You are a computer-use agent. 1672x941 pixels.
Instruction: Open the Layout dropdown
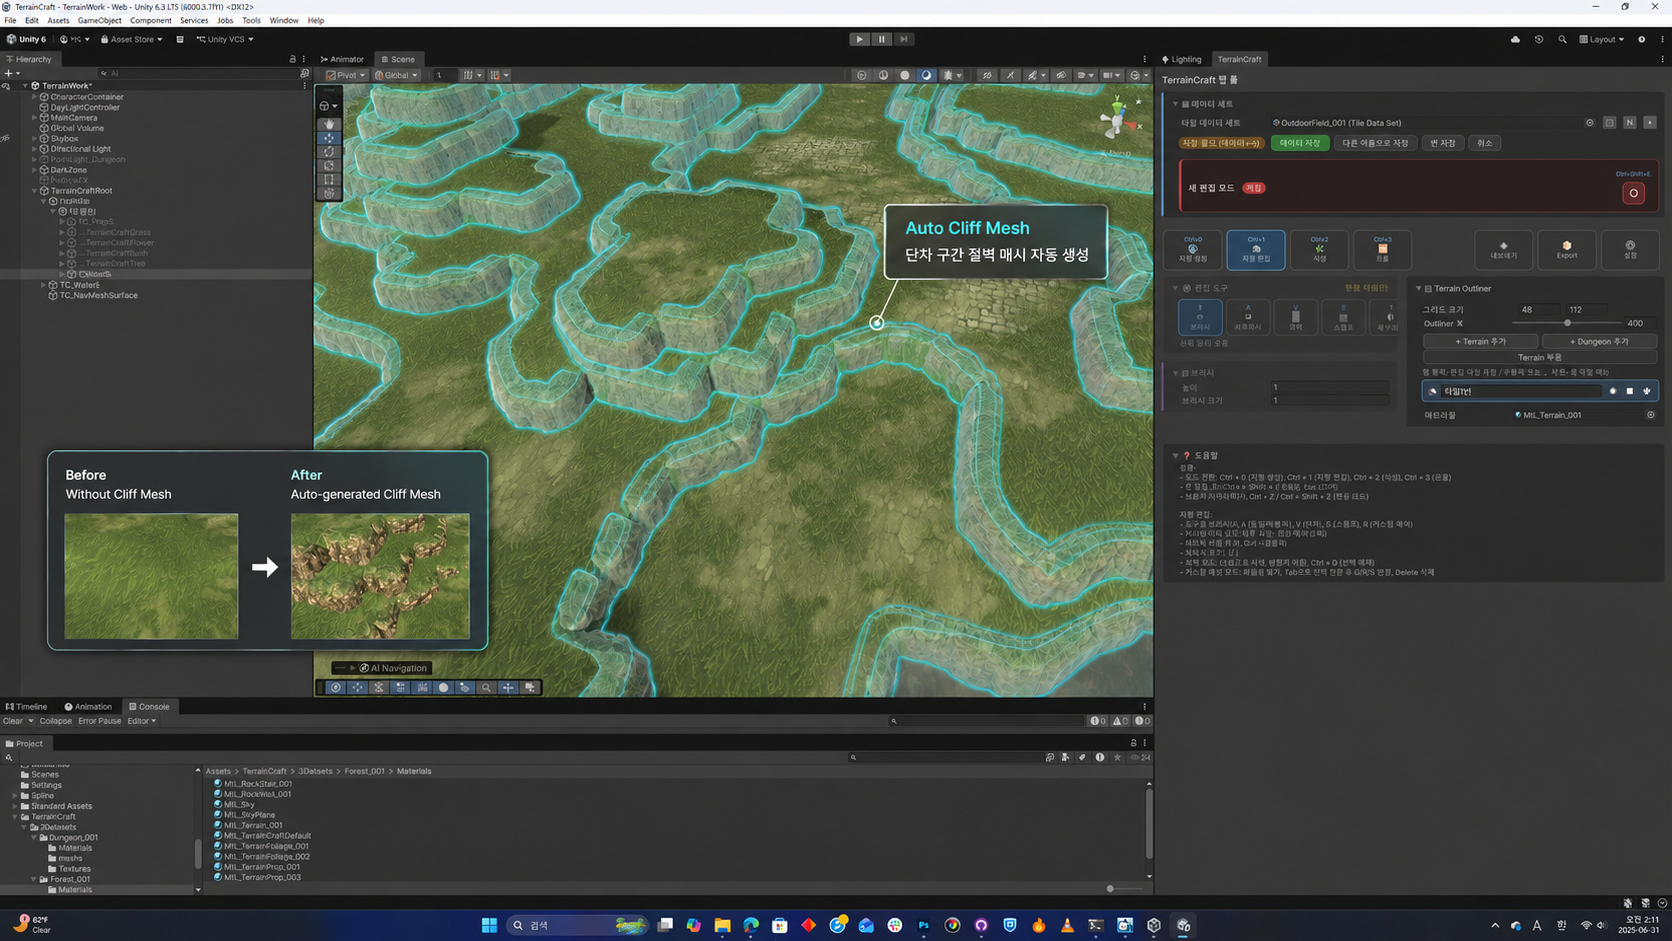(1602, 39)
